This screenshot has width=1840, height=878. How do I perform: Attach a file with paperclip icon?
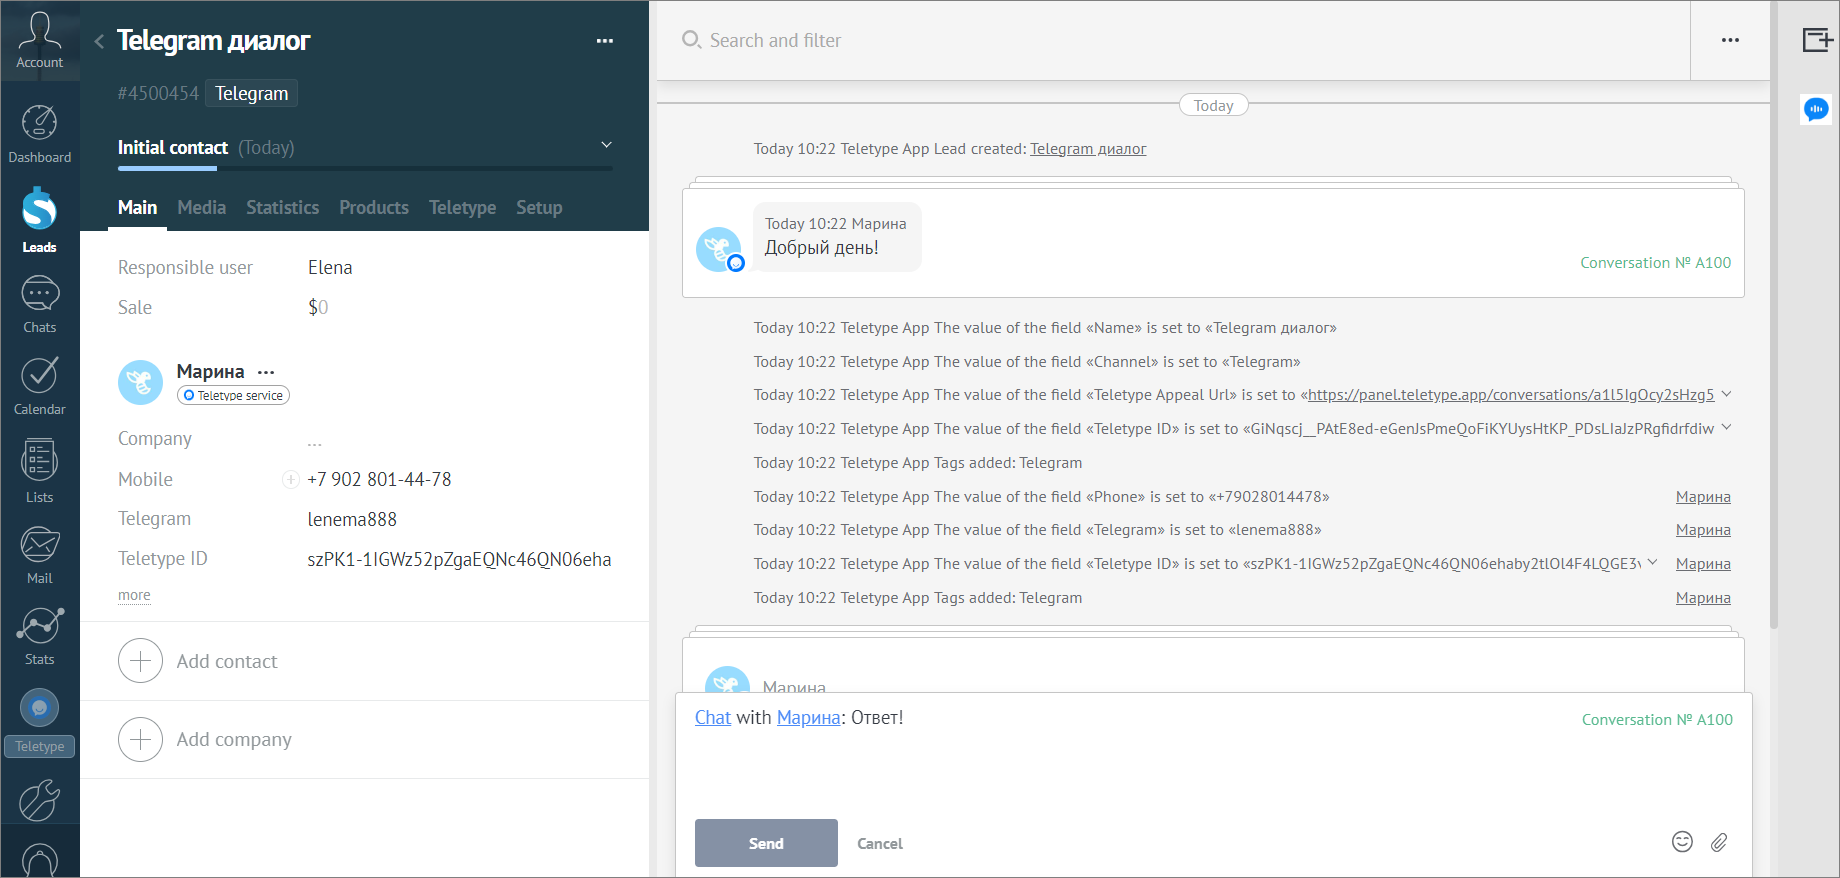(1719, 842)
